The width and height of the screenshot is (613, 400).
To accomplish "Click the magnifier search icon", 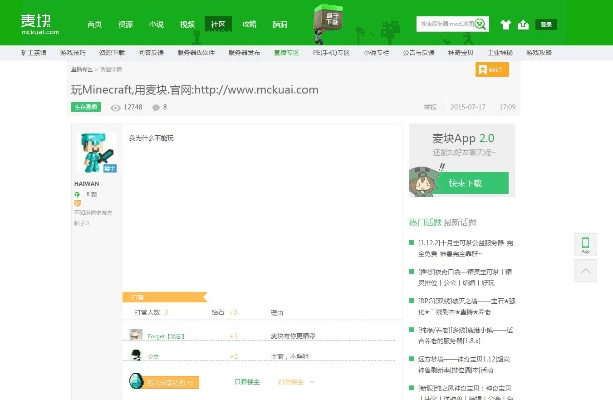I will pos(481,24).
